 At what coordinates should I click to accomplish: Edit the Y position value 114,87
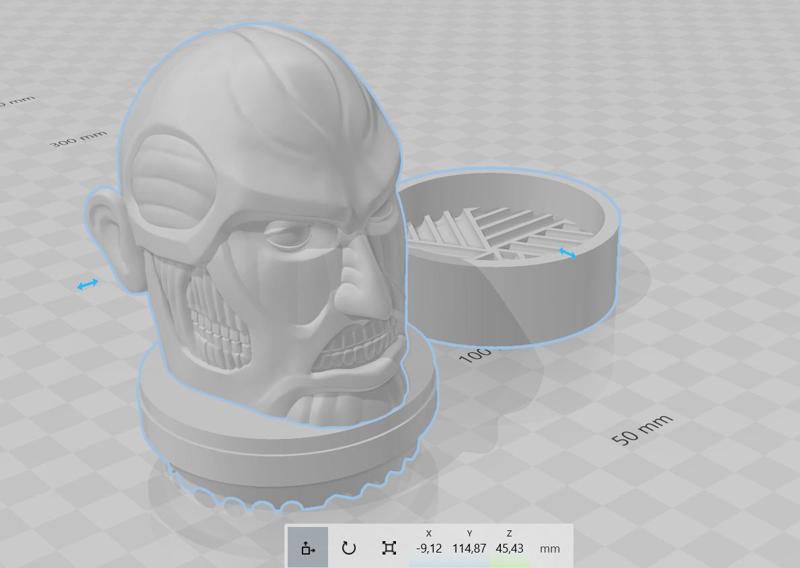tap(469, 549)
